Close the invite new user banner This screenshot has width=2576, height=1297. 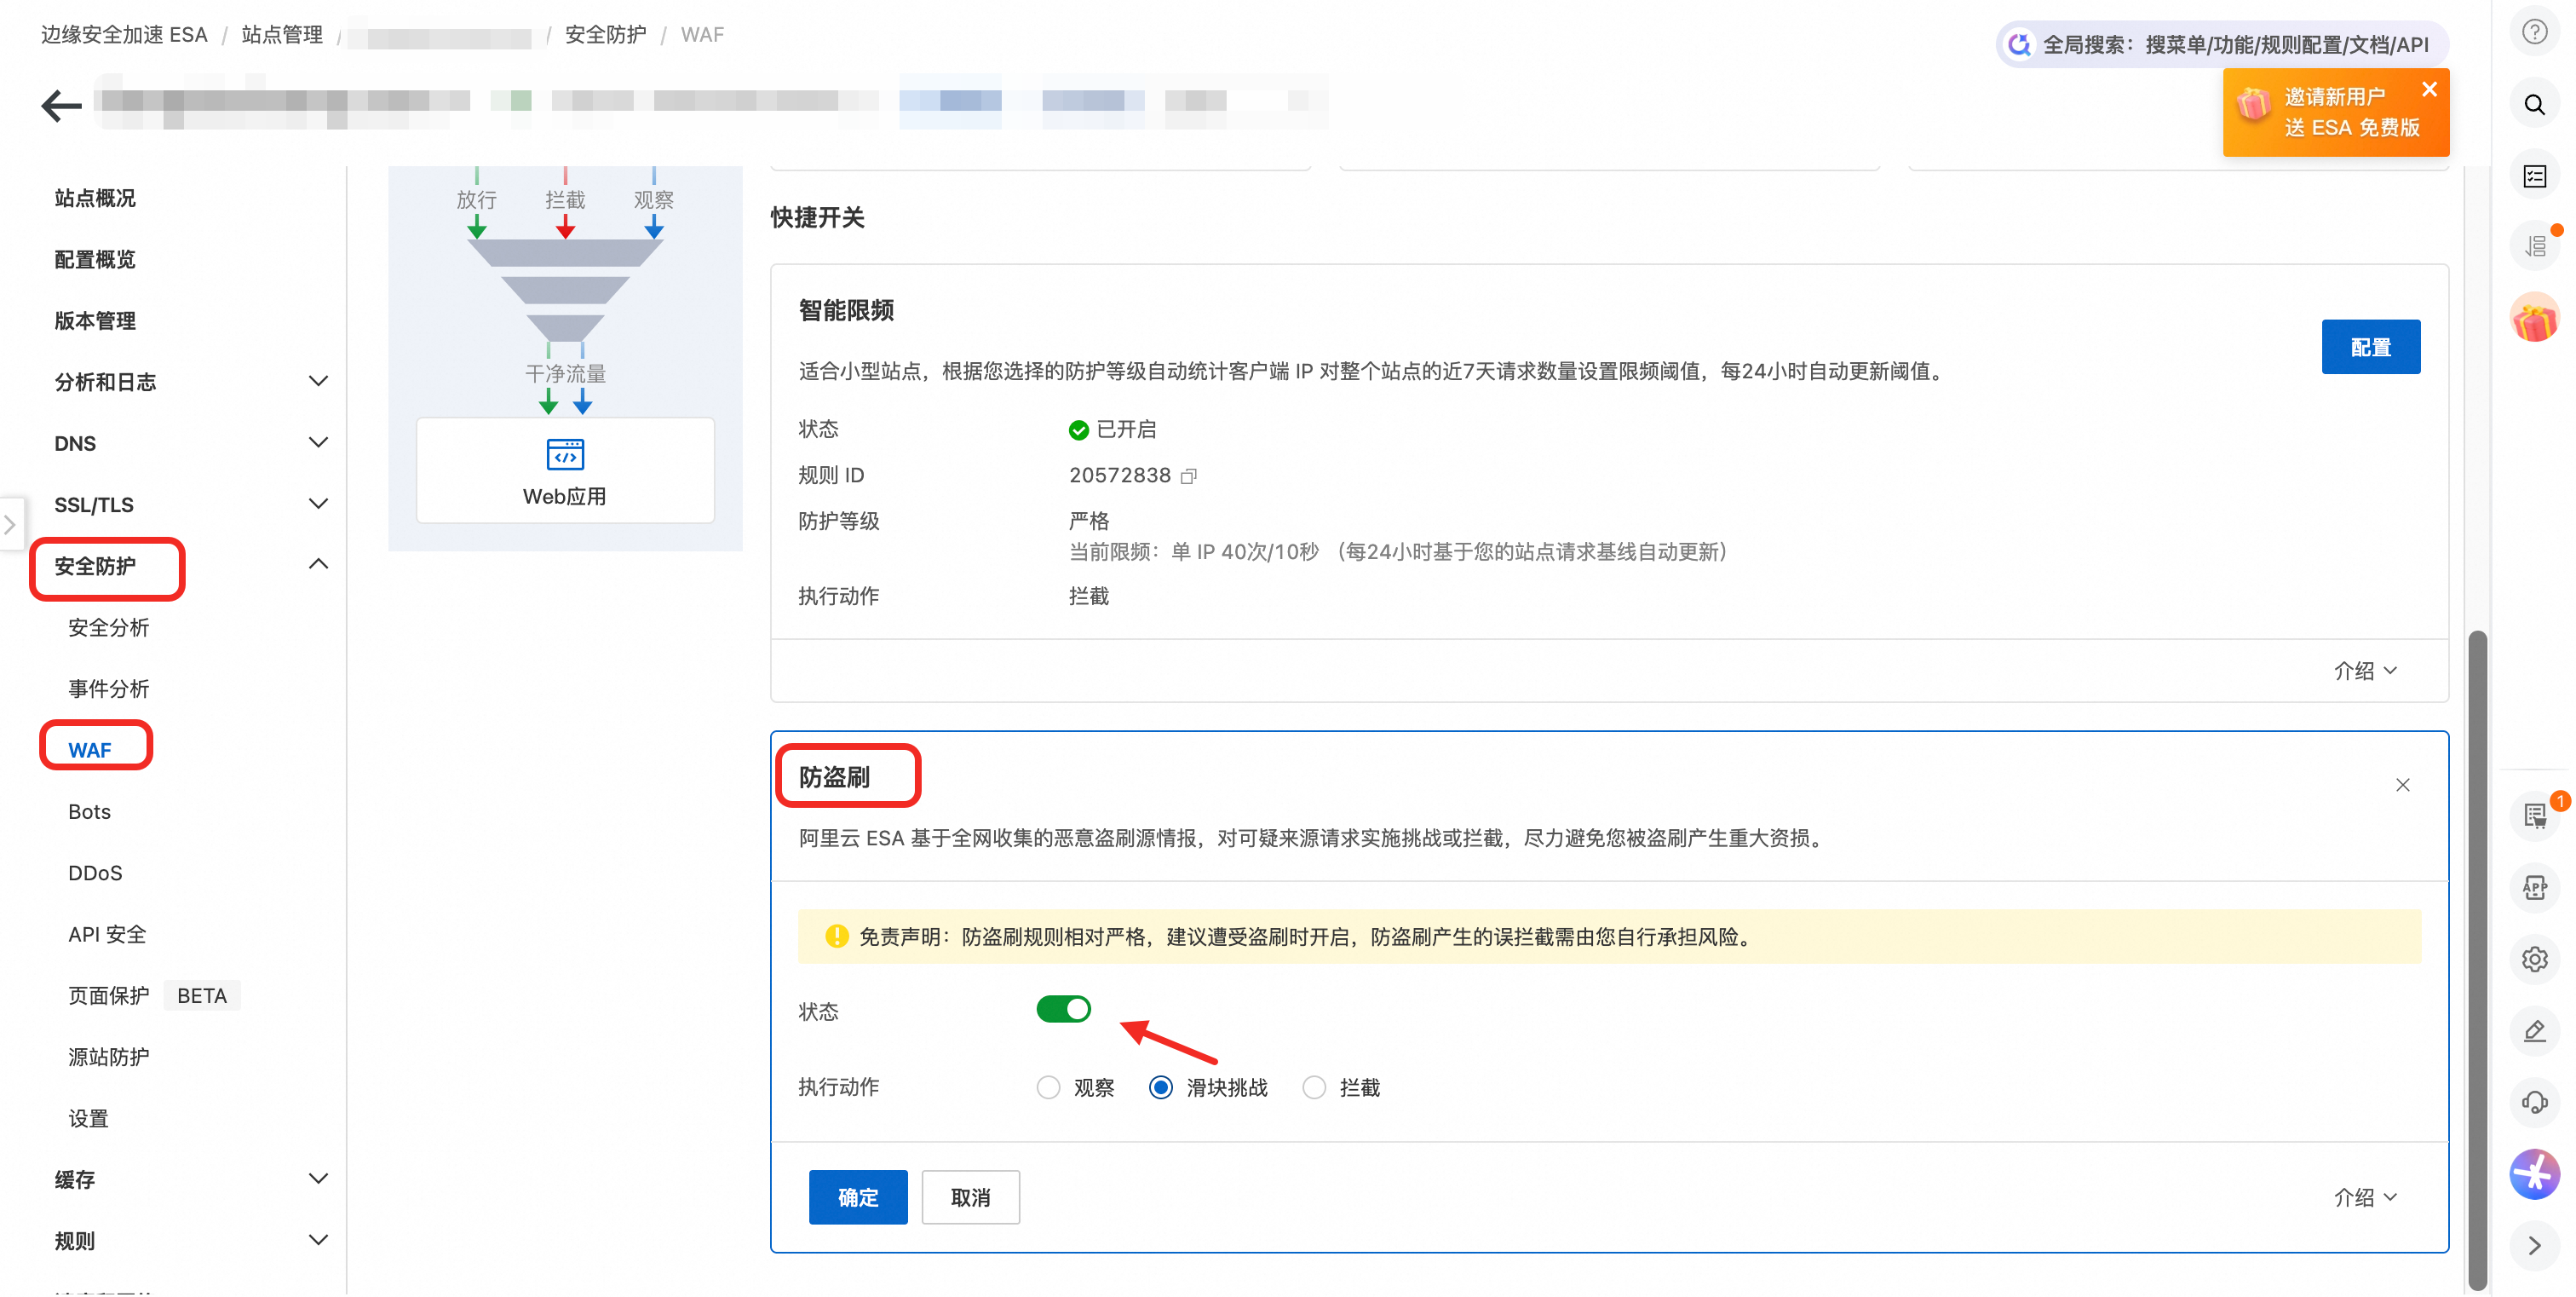tap(2429, 89)
